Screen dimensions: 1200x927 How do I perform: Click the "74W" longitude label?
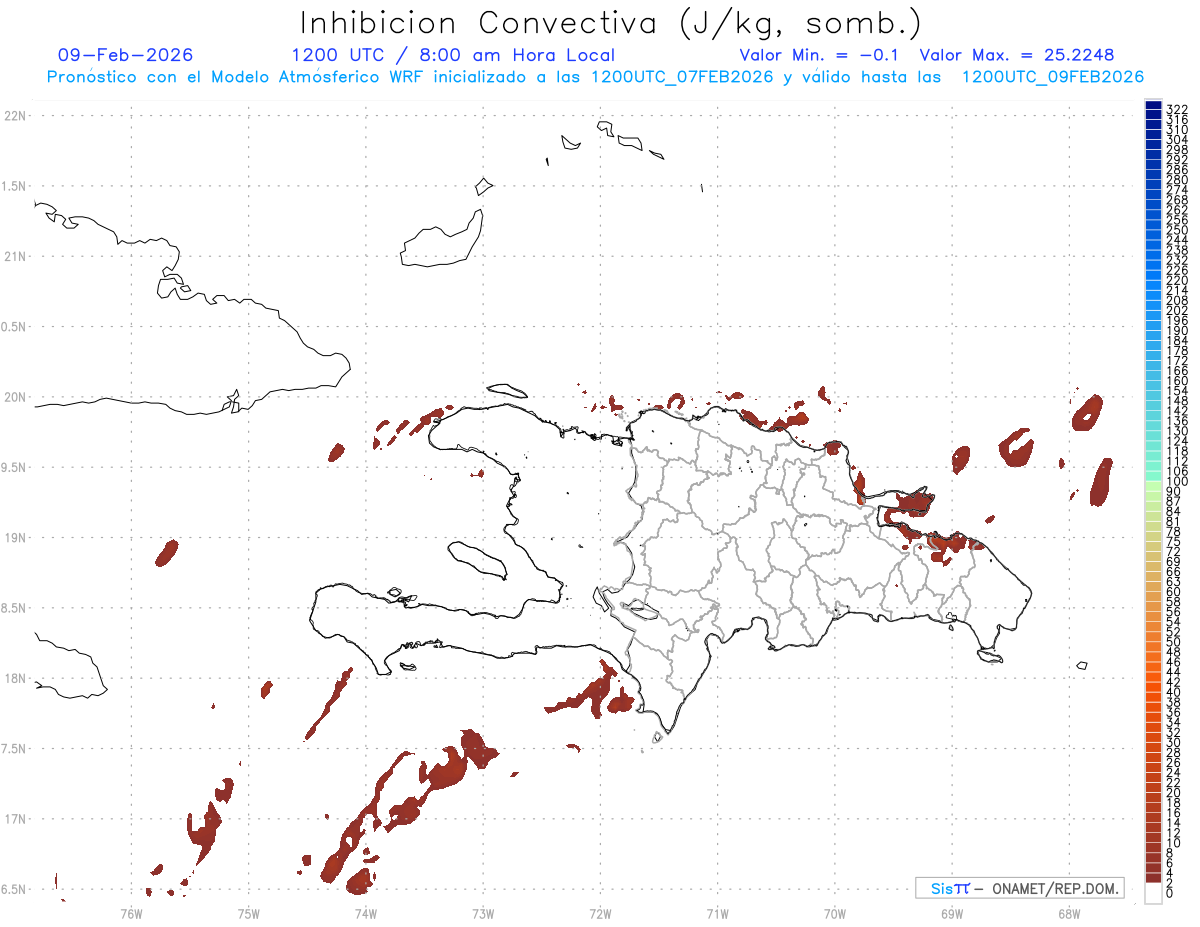(365, 913)
